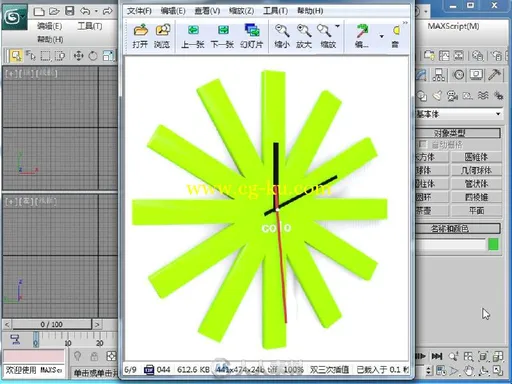Click the 浏览 browse toolbar icon
Image resolution: width=512 pixels, height=384 pixels.
(x=162, y=36)
